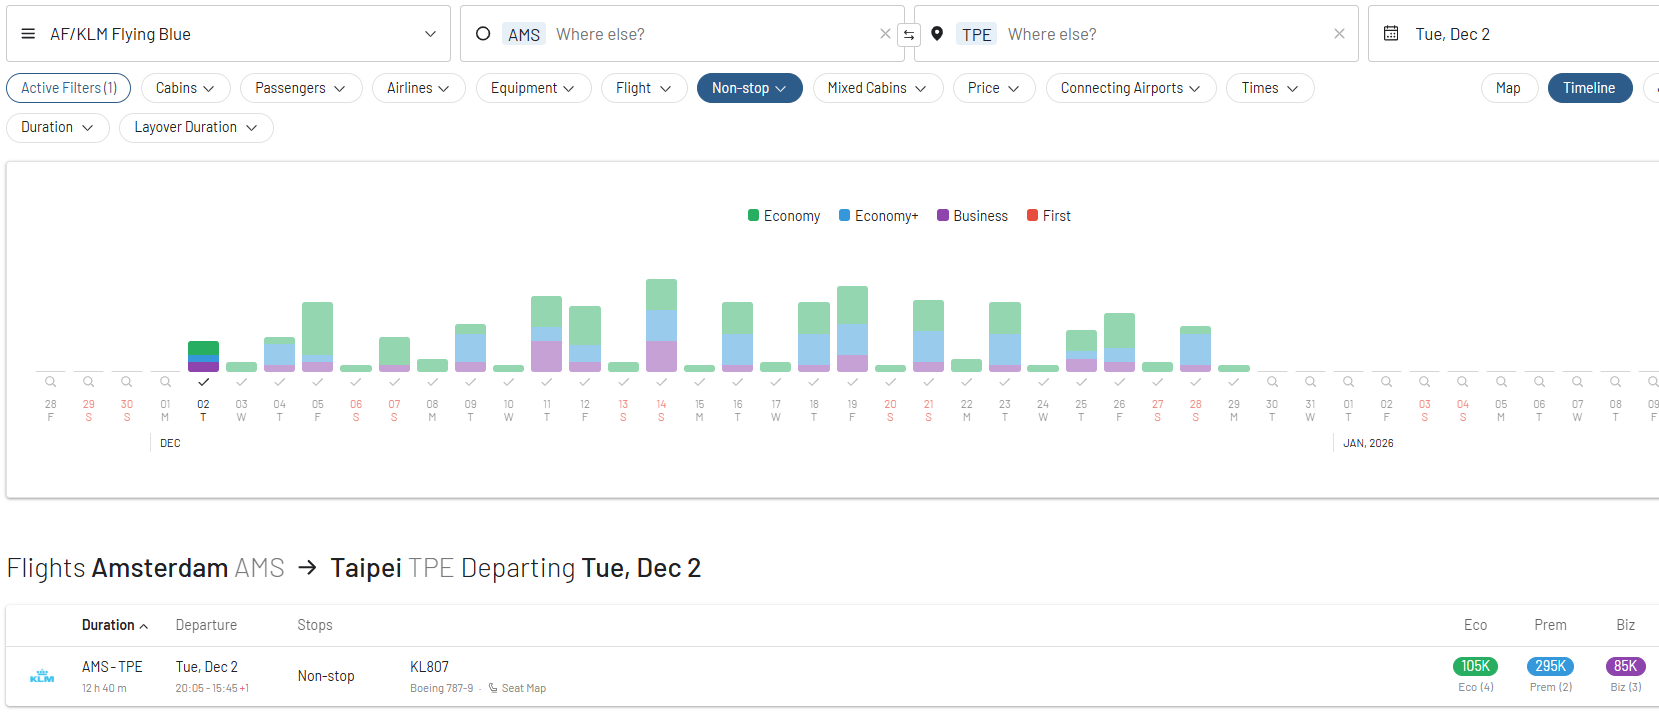This screenshot has width=1659, height=714.
Task: Click the swap origin and destination icon
Action: (908, 35)
